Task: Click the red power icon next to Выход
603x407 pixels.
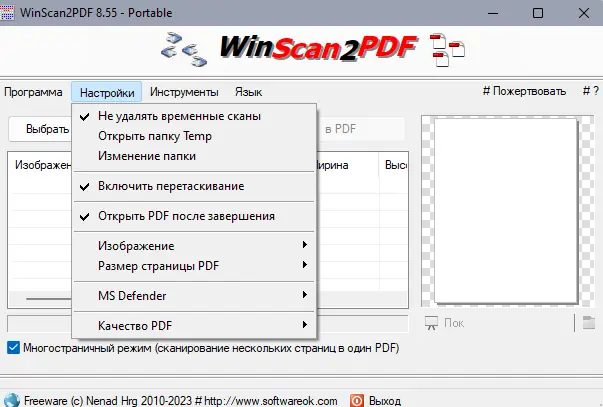Action: point(356,400)
